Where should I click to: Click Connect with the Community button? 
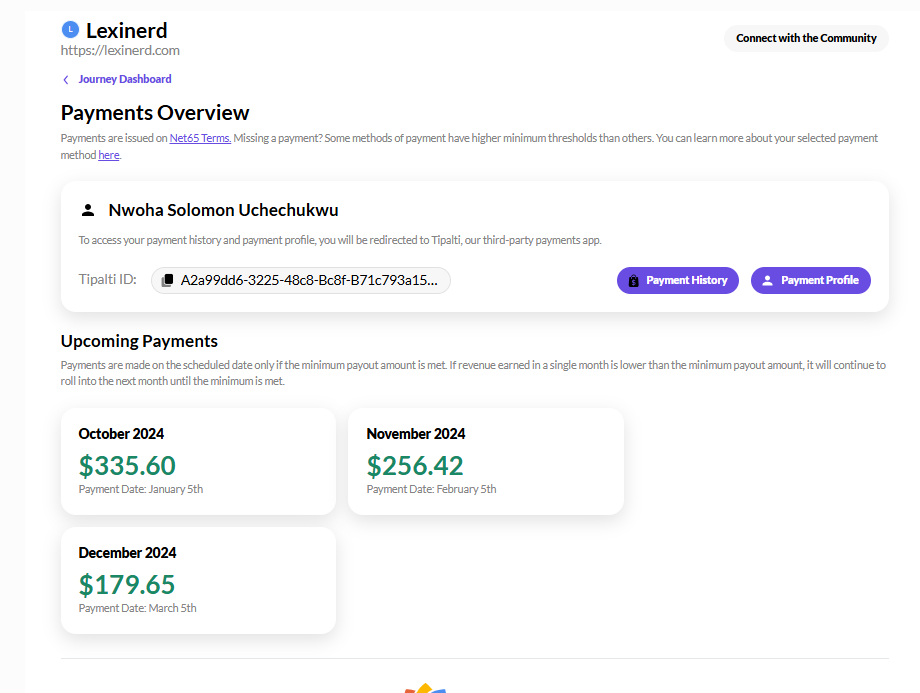click(x=806, y=38)
